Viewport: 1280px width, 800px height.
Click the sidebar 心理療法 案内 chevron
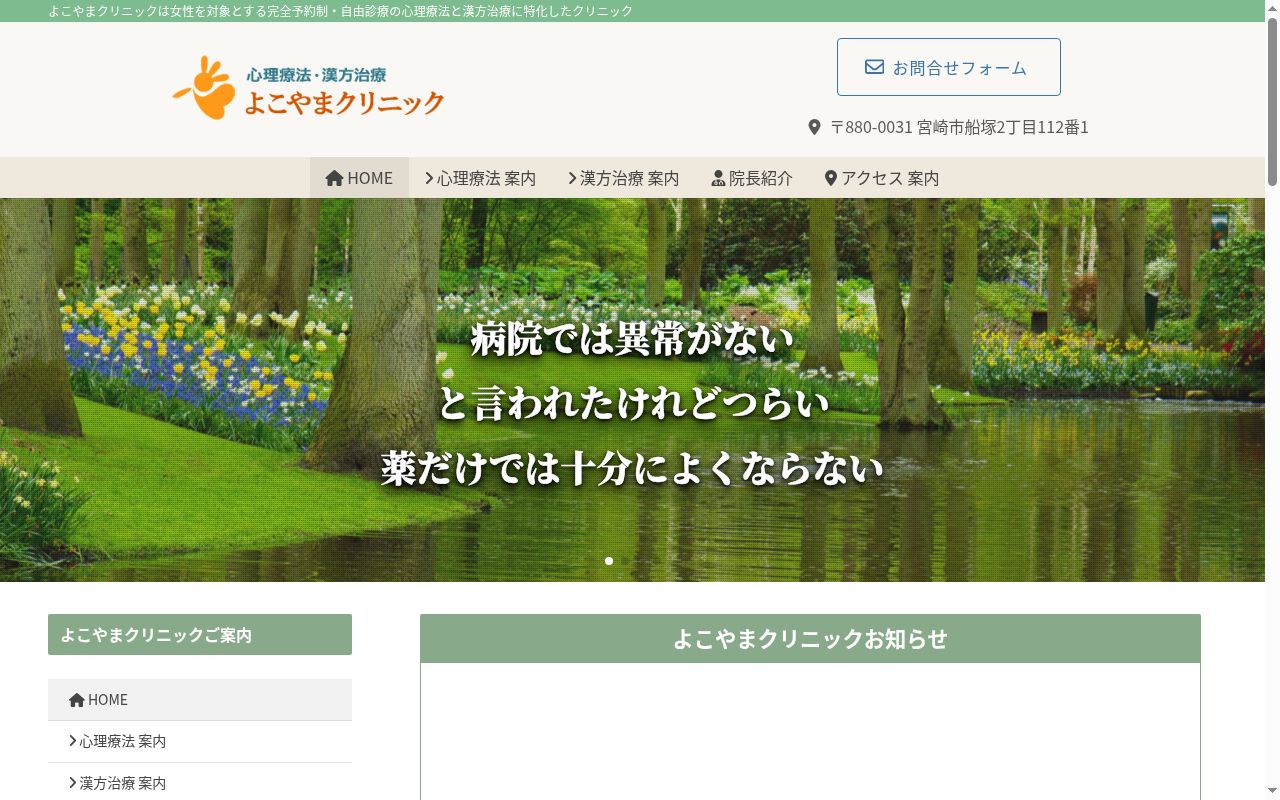coord(73,741)
